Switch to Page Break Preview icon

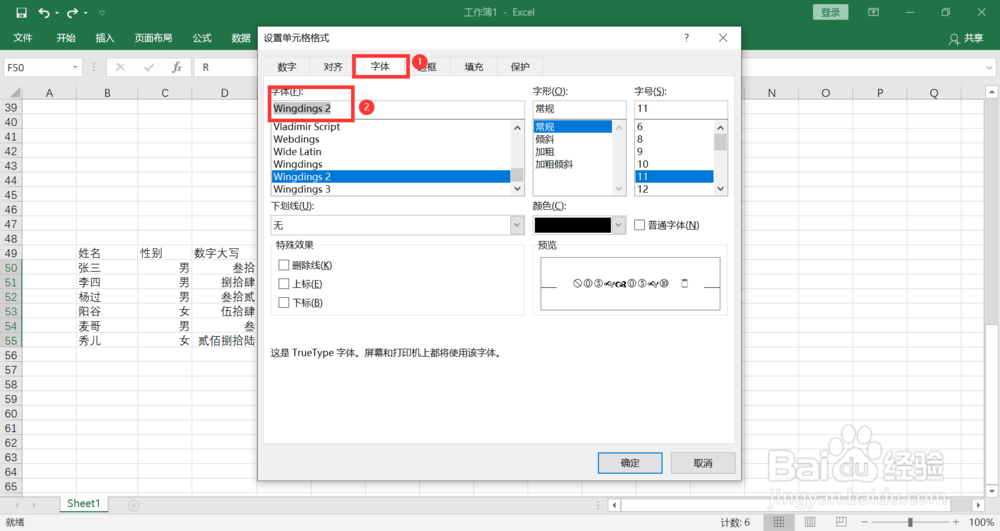841,522
